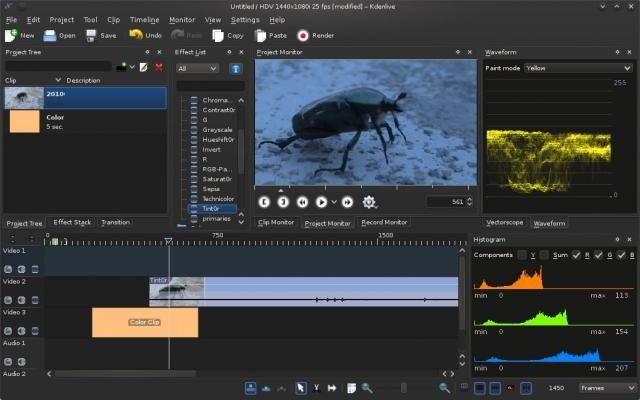This screenshot has height=400, width=640.
Task: Click the New project toolbar button
Action: click(19, 36)
